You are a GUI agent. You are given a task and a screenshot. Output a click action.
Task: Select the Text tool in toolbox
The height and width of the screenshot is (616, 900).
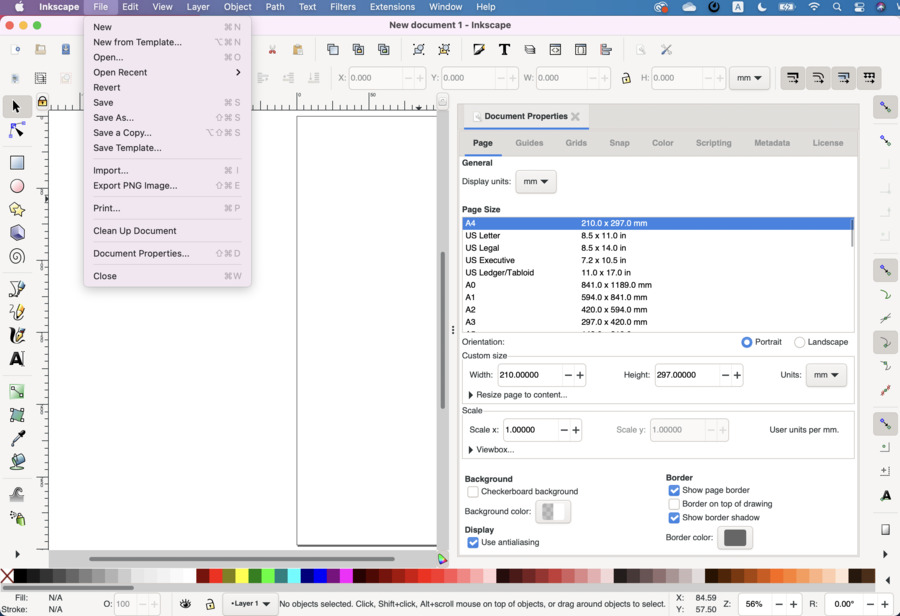coord(17,359)
